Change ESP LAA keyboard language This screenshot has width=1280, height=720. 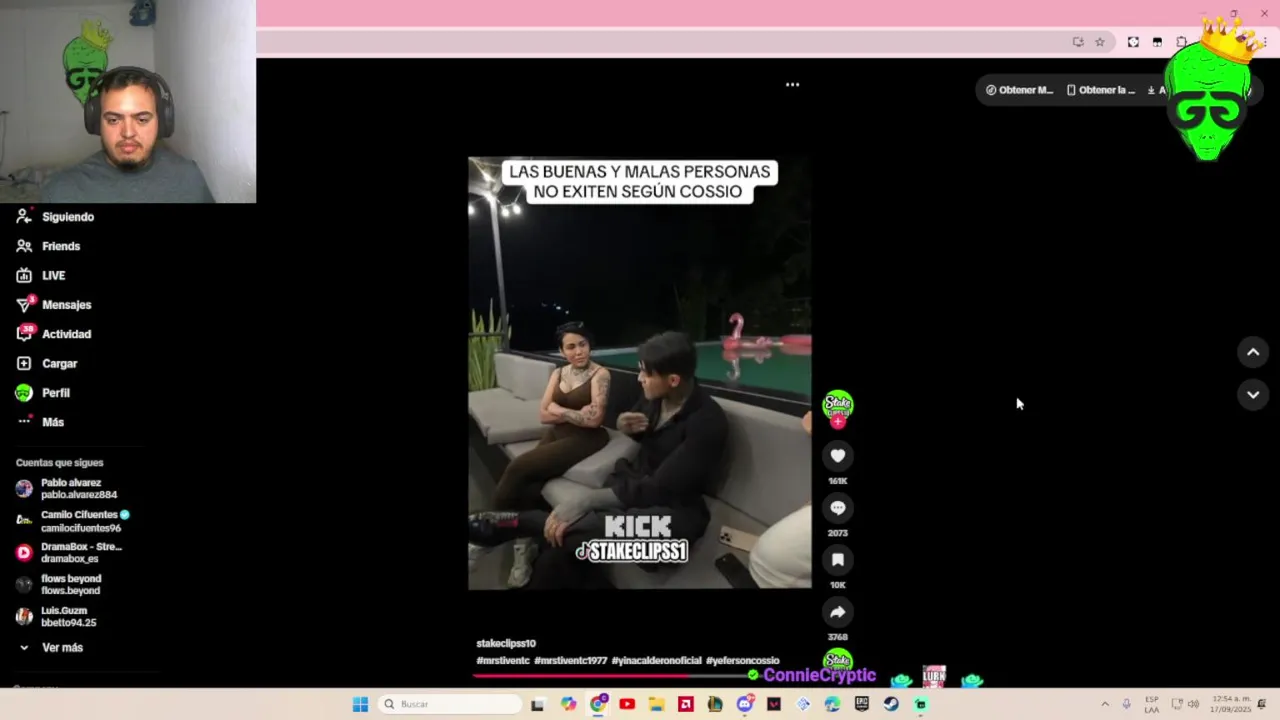(1152, 704)
